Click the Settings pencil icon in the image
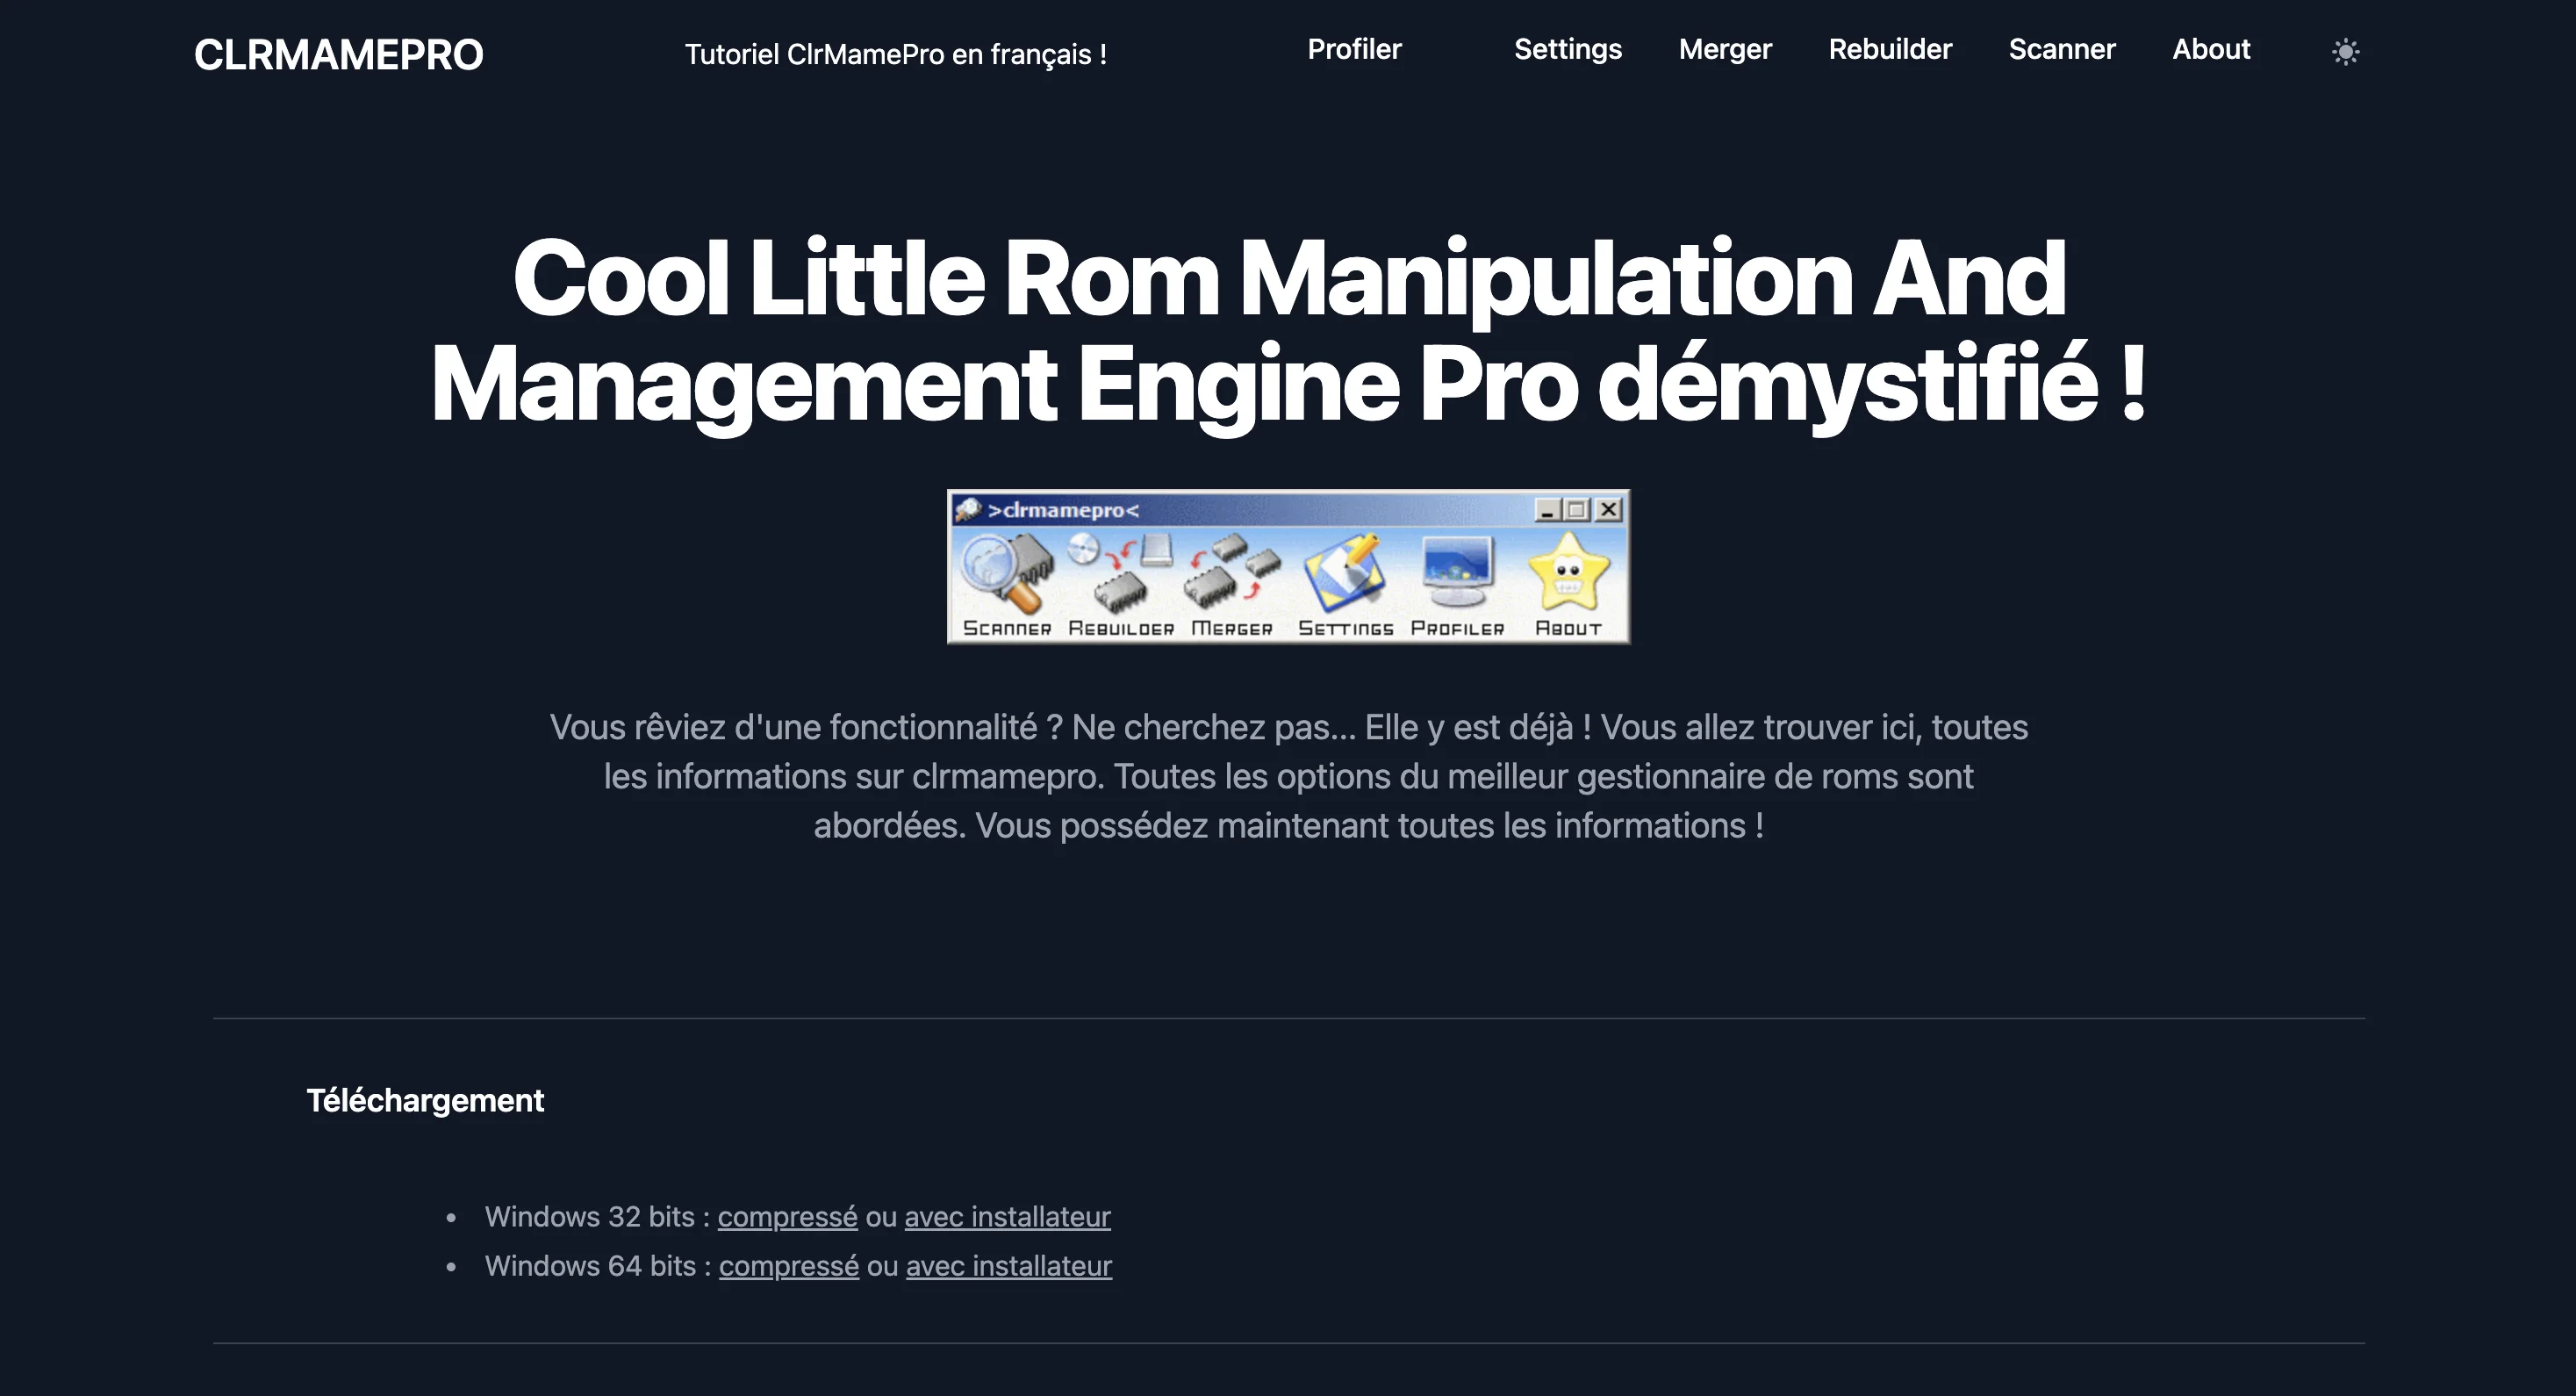 [x=1345, y=573]
